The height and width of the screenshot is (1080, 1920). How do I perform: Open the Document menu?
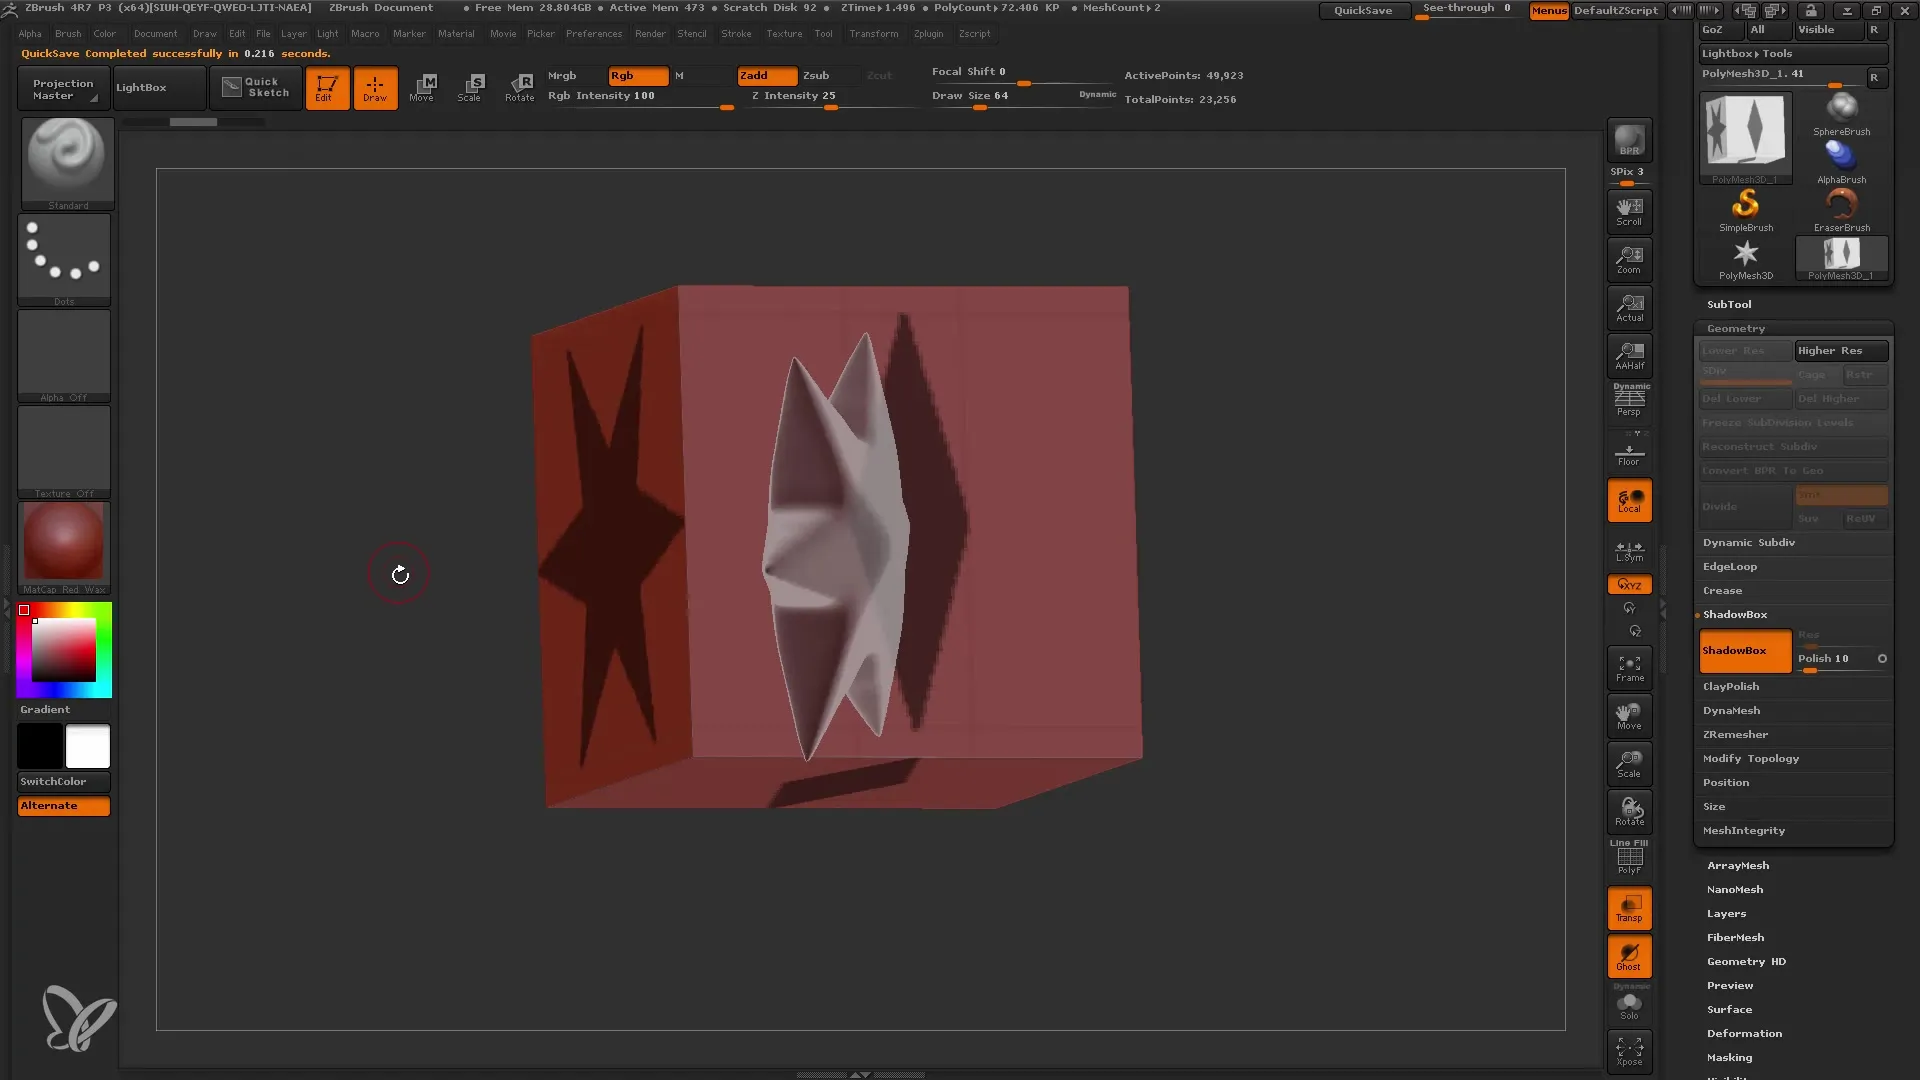pos(155,34)
